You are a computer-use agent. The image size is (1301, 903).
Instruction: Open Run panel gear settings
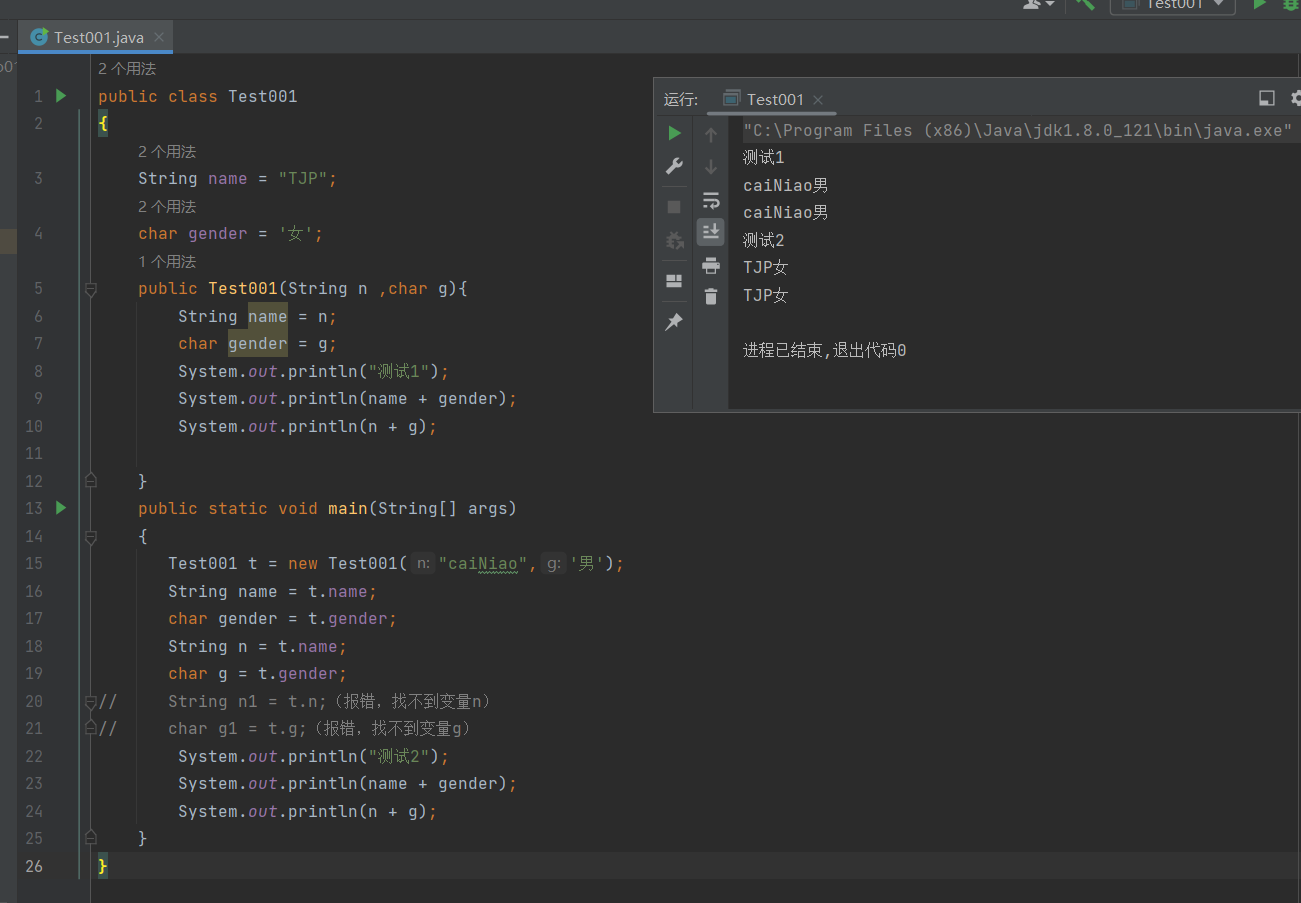(x=1296, y=98)
